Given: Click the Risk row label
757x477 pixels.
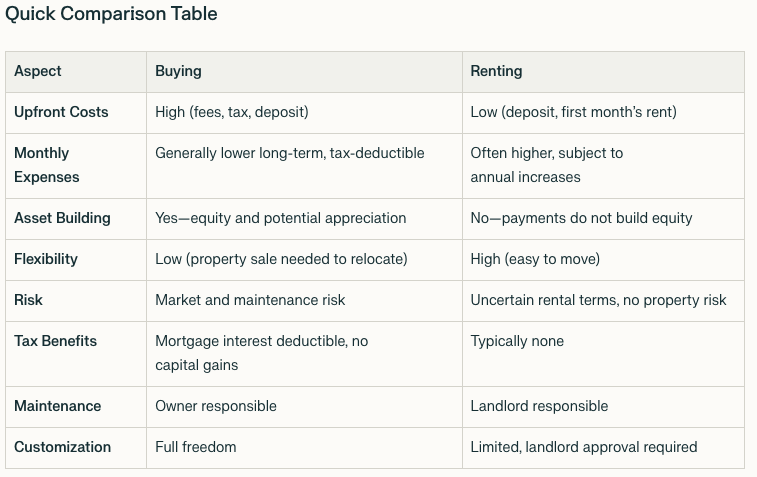Looking at the screenshot, I should point(28,300).
